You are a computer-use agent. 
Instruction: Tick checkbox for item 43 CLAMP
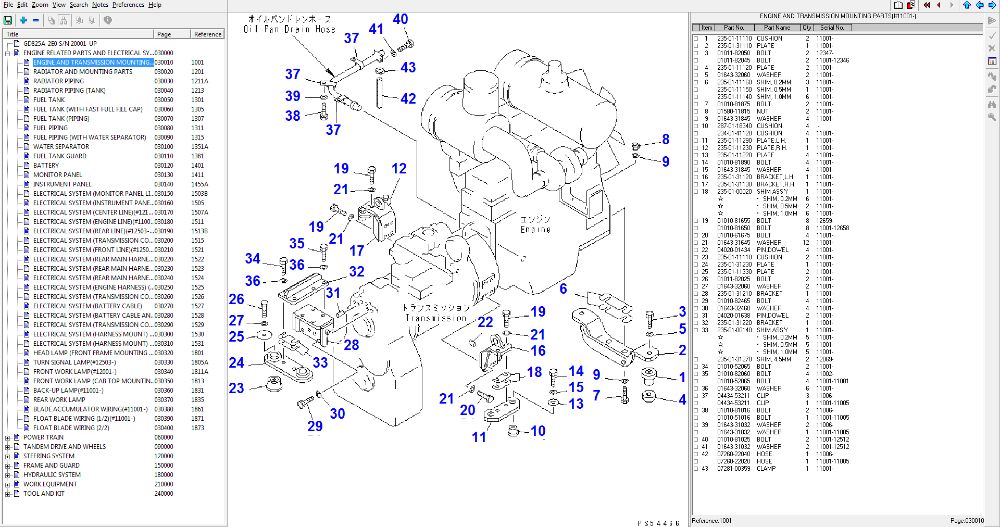(696, 468)
